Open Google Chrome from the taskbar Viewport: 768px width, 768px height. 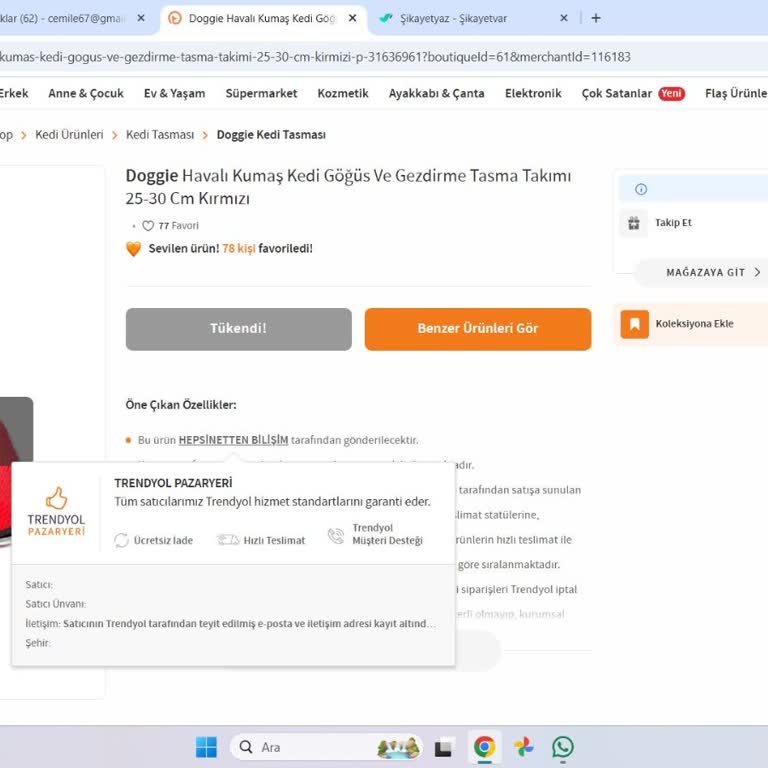tap(484, 747)
